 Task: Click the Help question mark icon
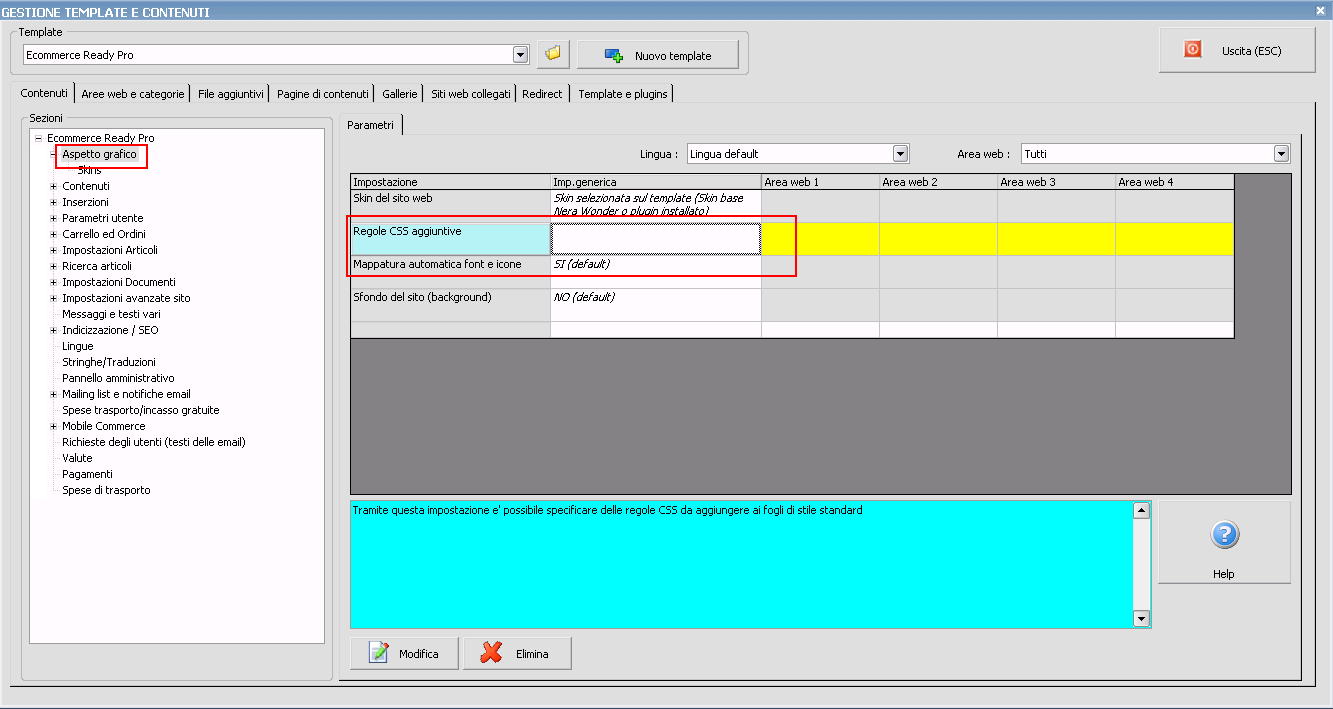pos(1225,535)
